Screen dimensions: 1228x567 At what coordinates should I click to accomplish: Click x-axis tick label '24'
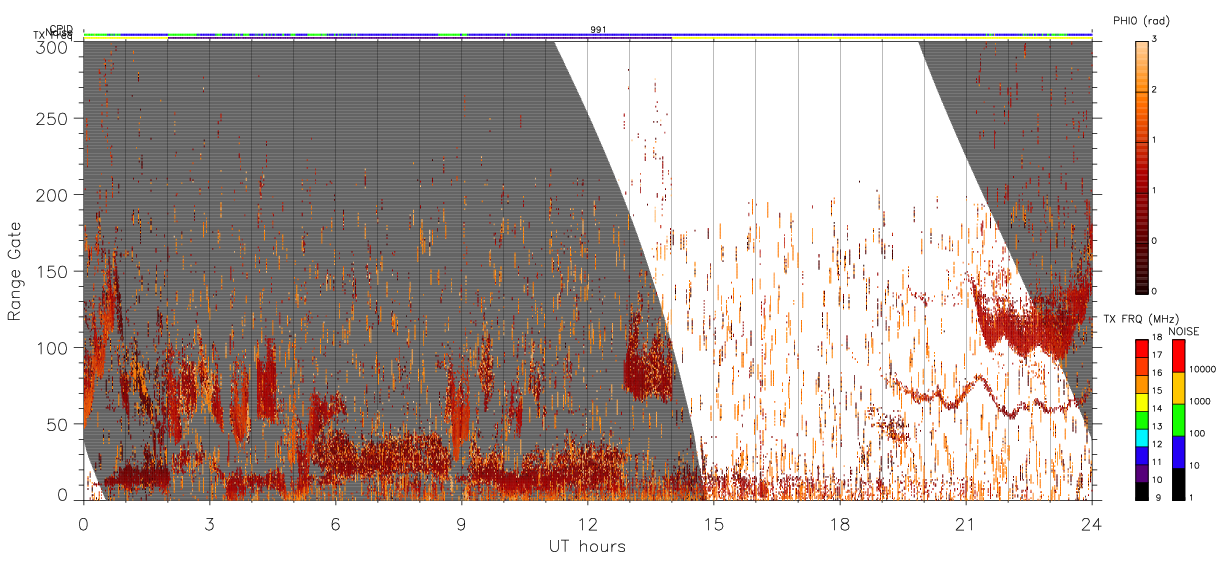(x=1091, y=522)
